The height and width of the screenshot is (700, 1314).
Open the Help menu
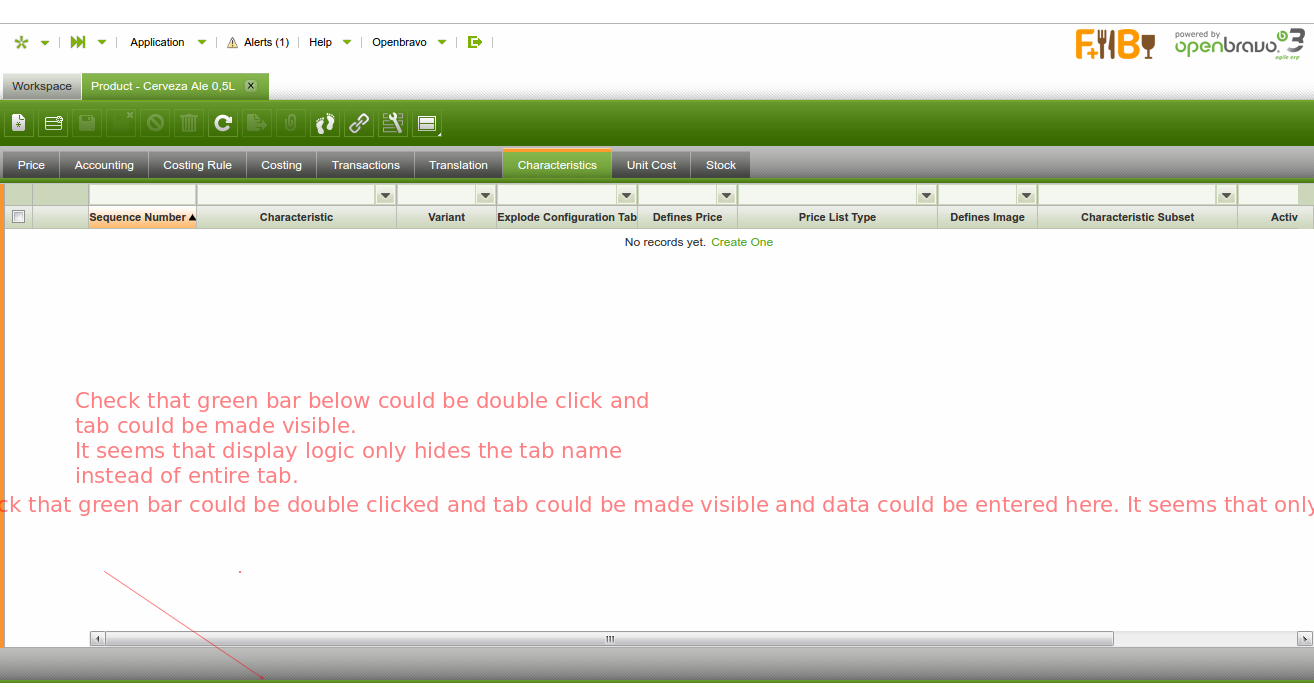point(320,42)
